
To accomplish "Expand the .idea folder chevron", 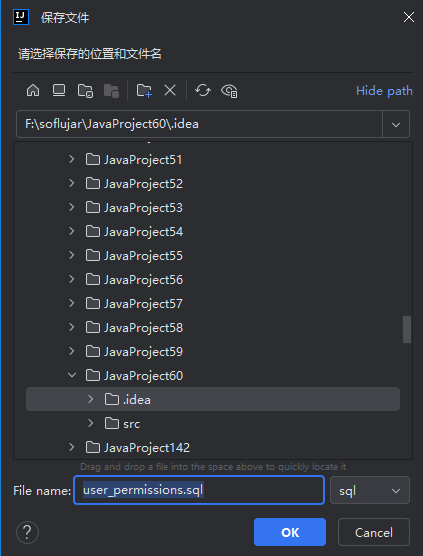I will 91,399.
